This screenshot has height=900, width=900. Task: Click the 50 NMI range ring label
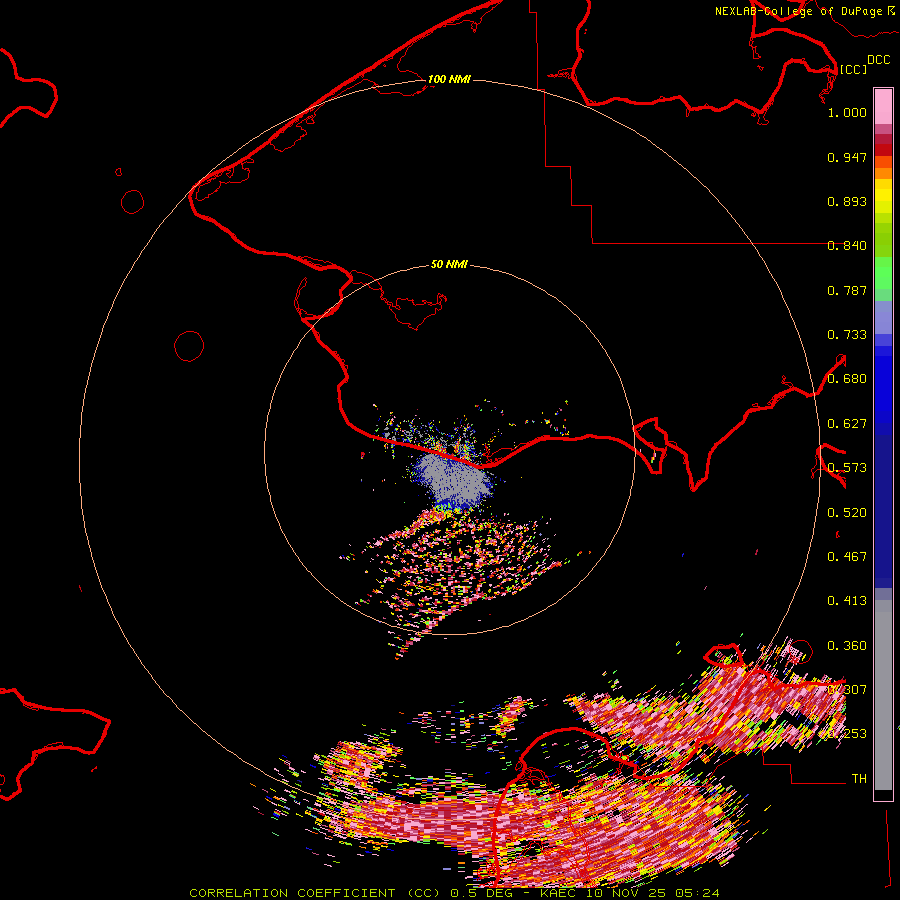449,264
